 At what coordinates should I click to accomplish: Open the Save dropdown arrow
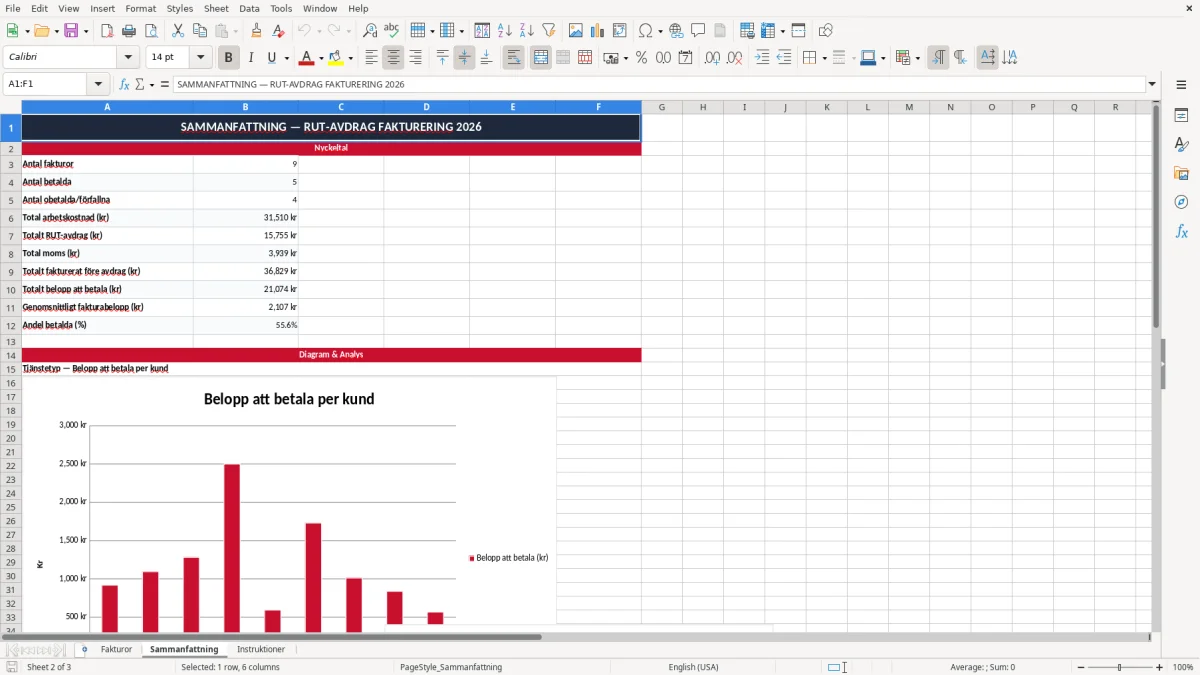(86, 31)
